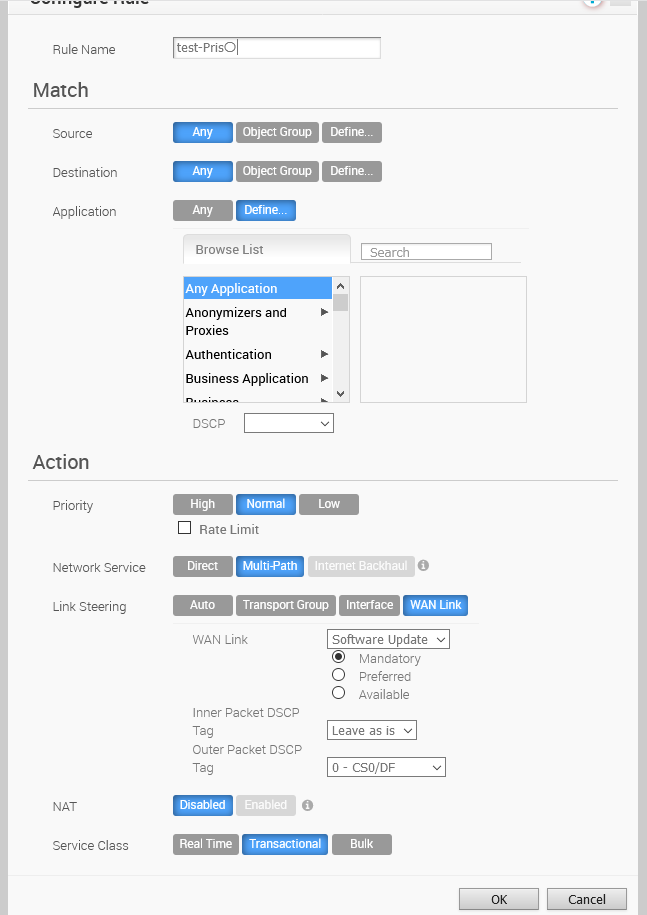The height and width of the screenshot is (915, 647).
Task: Click Define for Destination
Action: coord(352,172)
